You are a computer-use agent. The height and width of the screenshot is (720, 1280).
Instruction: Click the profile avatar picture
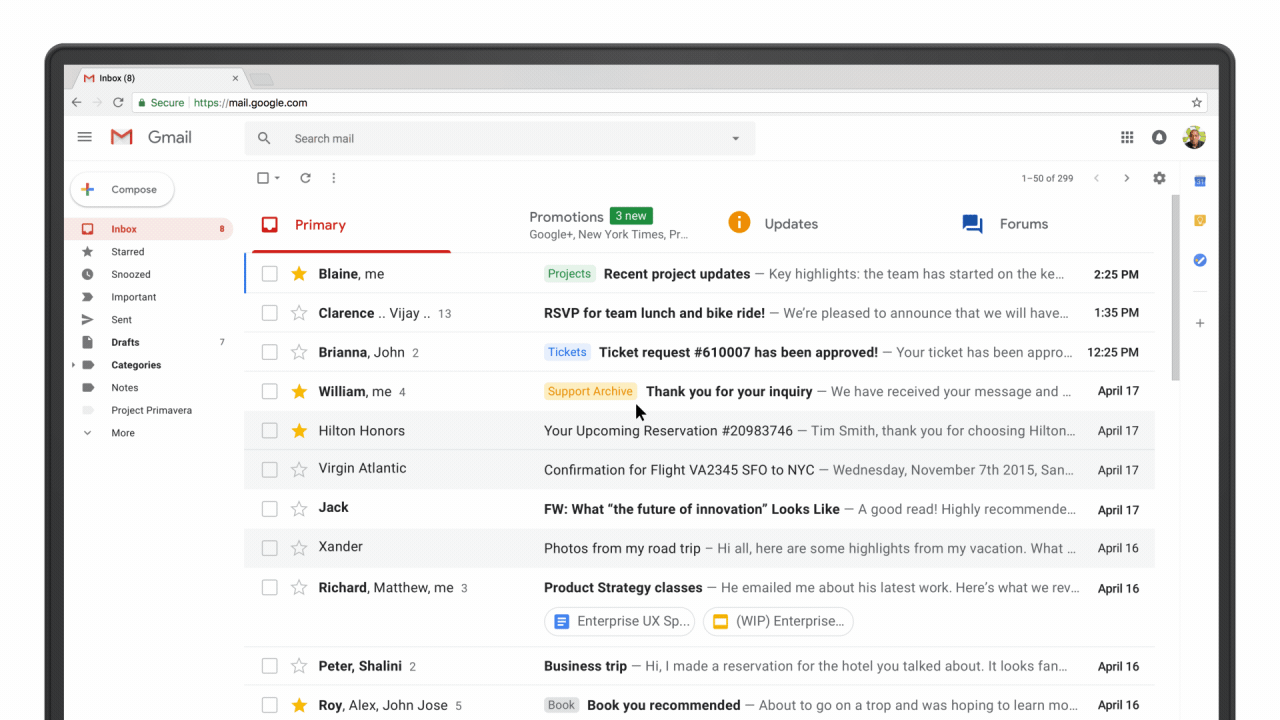click(1194, 137)
